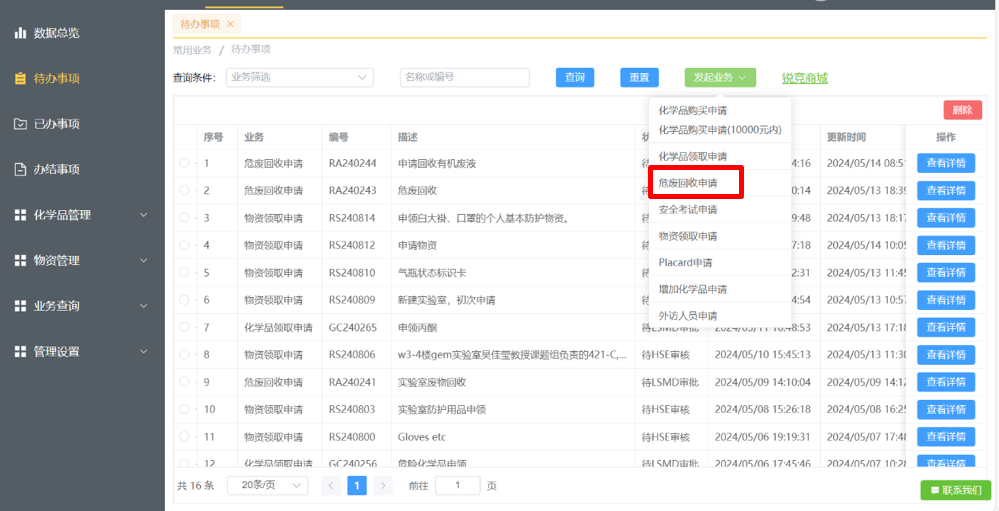Open the 锐竞商城 link
The width and height of the screenshot is (999, 511).
(804, 78)
